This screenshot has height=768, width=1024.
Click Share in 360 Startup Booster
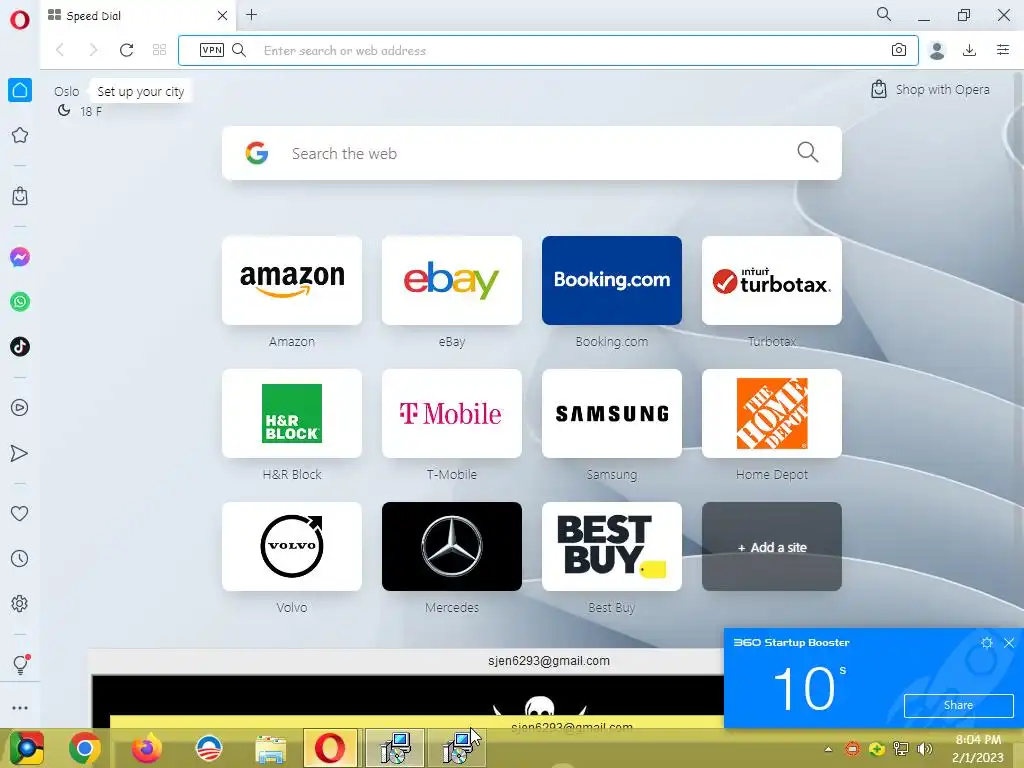pyautogui.click(x=958, y=705)
